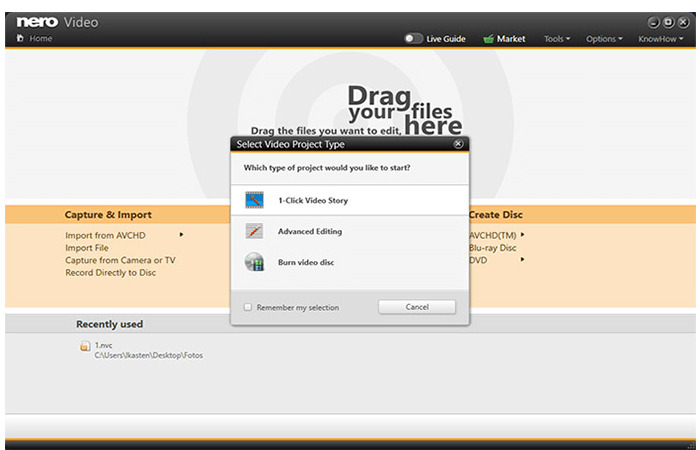The height and width of the screenshot is (450, 700).
Task: Click the Live Guide label
Action: coord(446,39)
